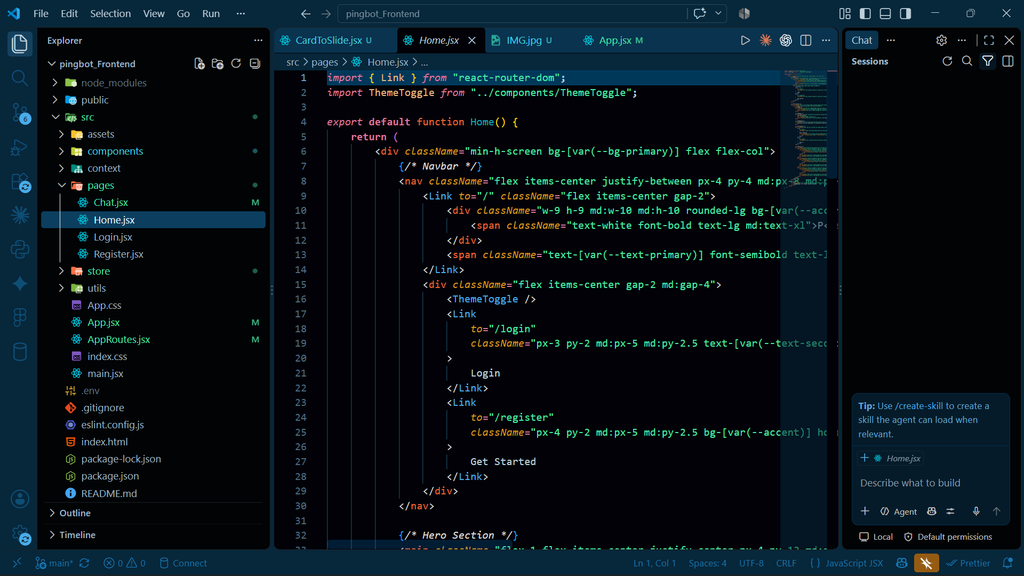The width and height of the screenshot is (1024, 576).
Task: Start voice input with microphone icon
Action: (x=976, y=511)
